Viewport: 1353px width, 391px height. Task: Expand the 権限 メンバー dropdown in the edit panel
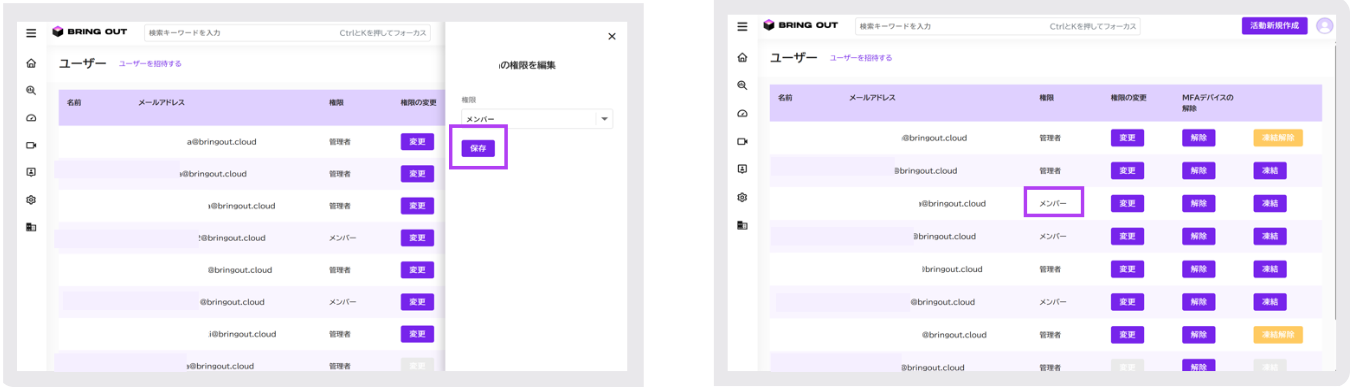537,119
